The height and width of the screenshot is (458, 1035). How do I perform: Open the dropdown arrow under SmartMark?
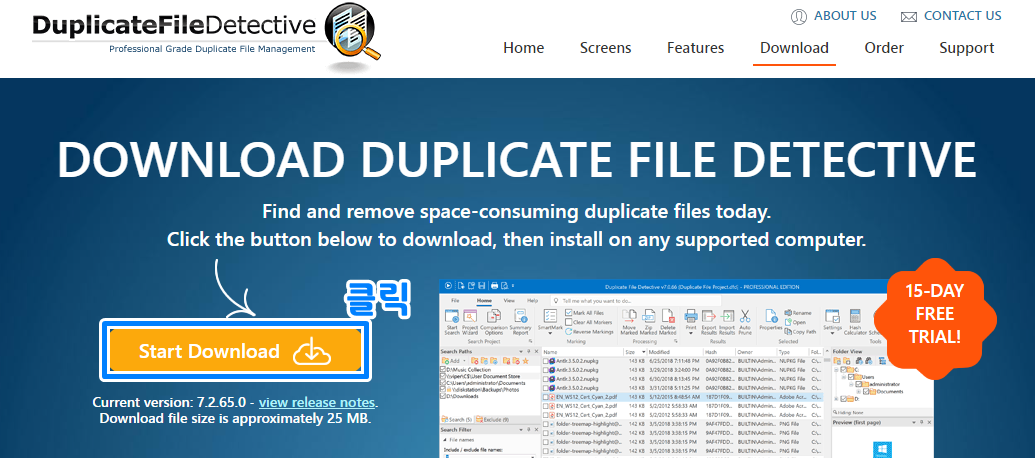[551, 333]
